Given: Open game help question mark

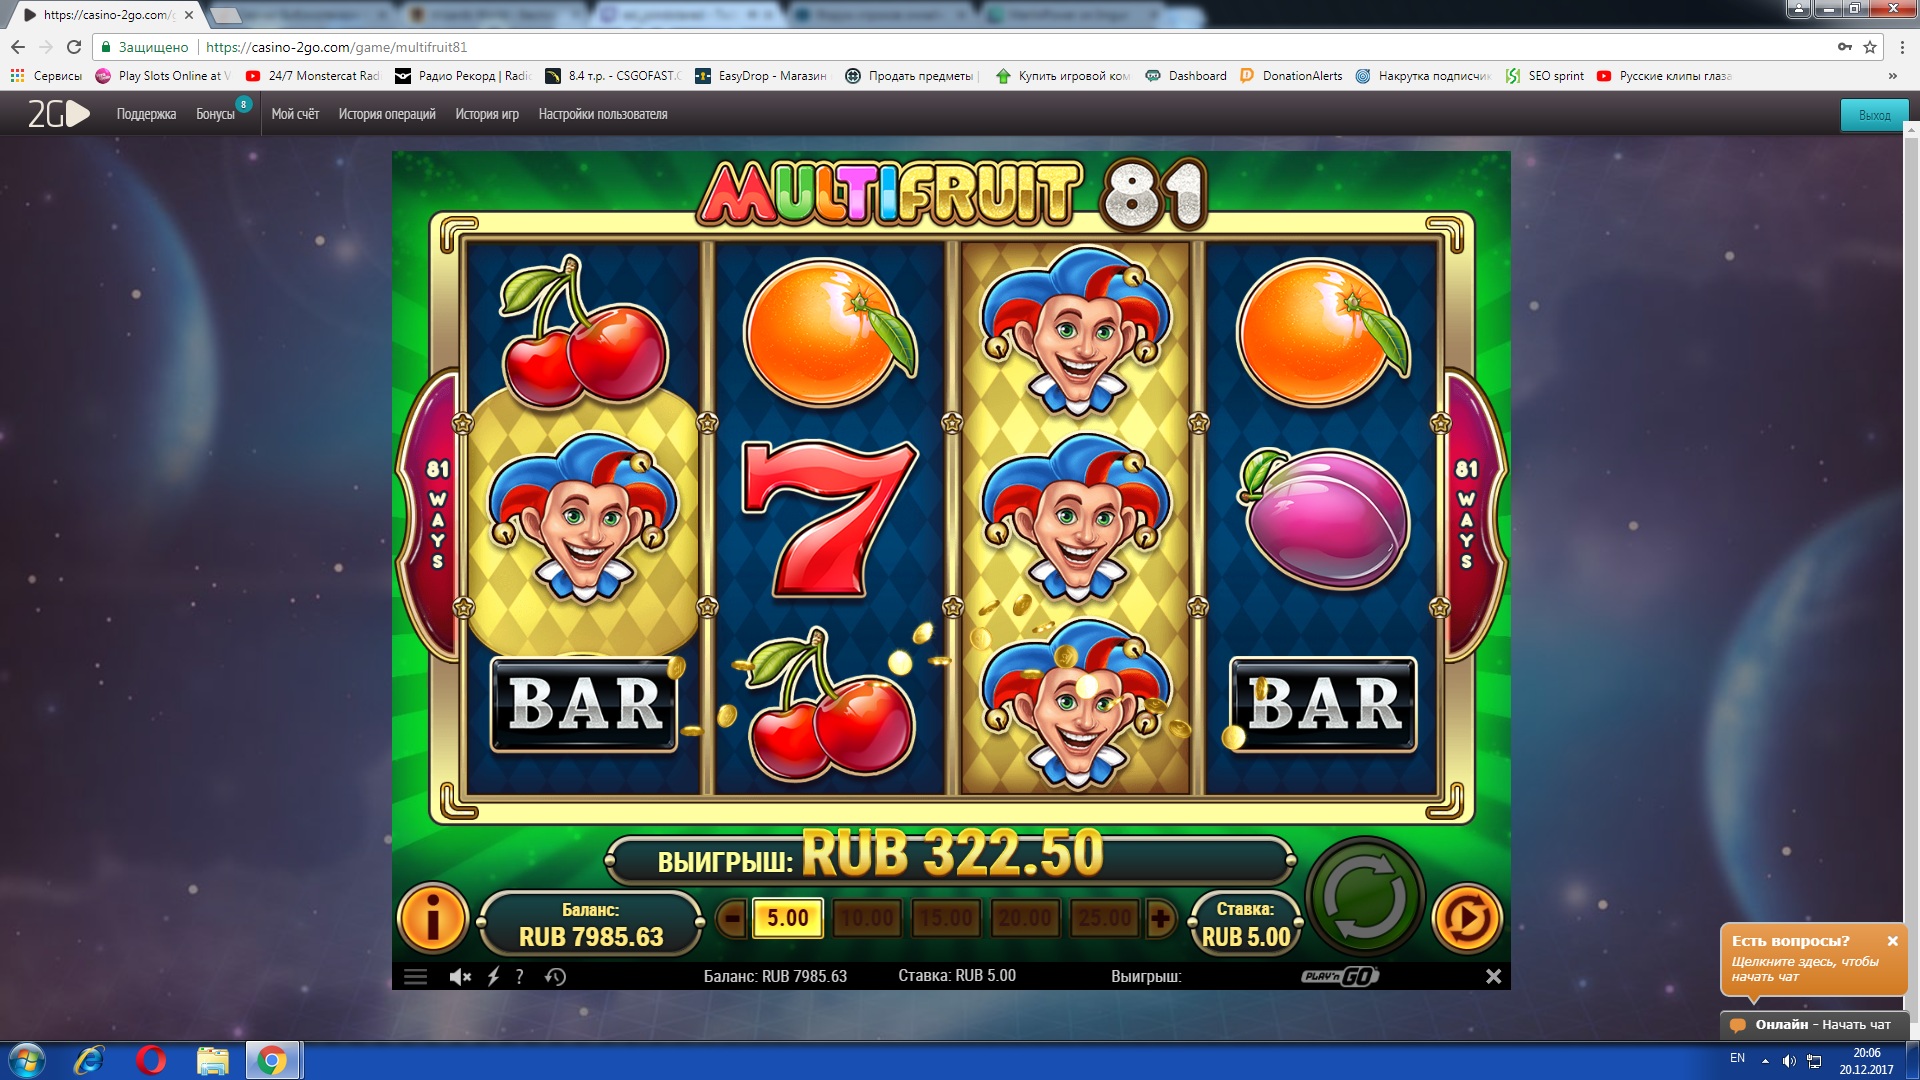Looking at the screenshot, I should (519, 977).
